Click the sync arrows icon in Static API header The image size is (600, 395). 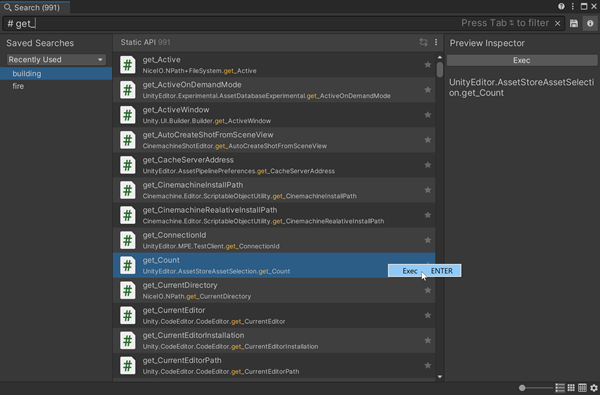(423, 42)
